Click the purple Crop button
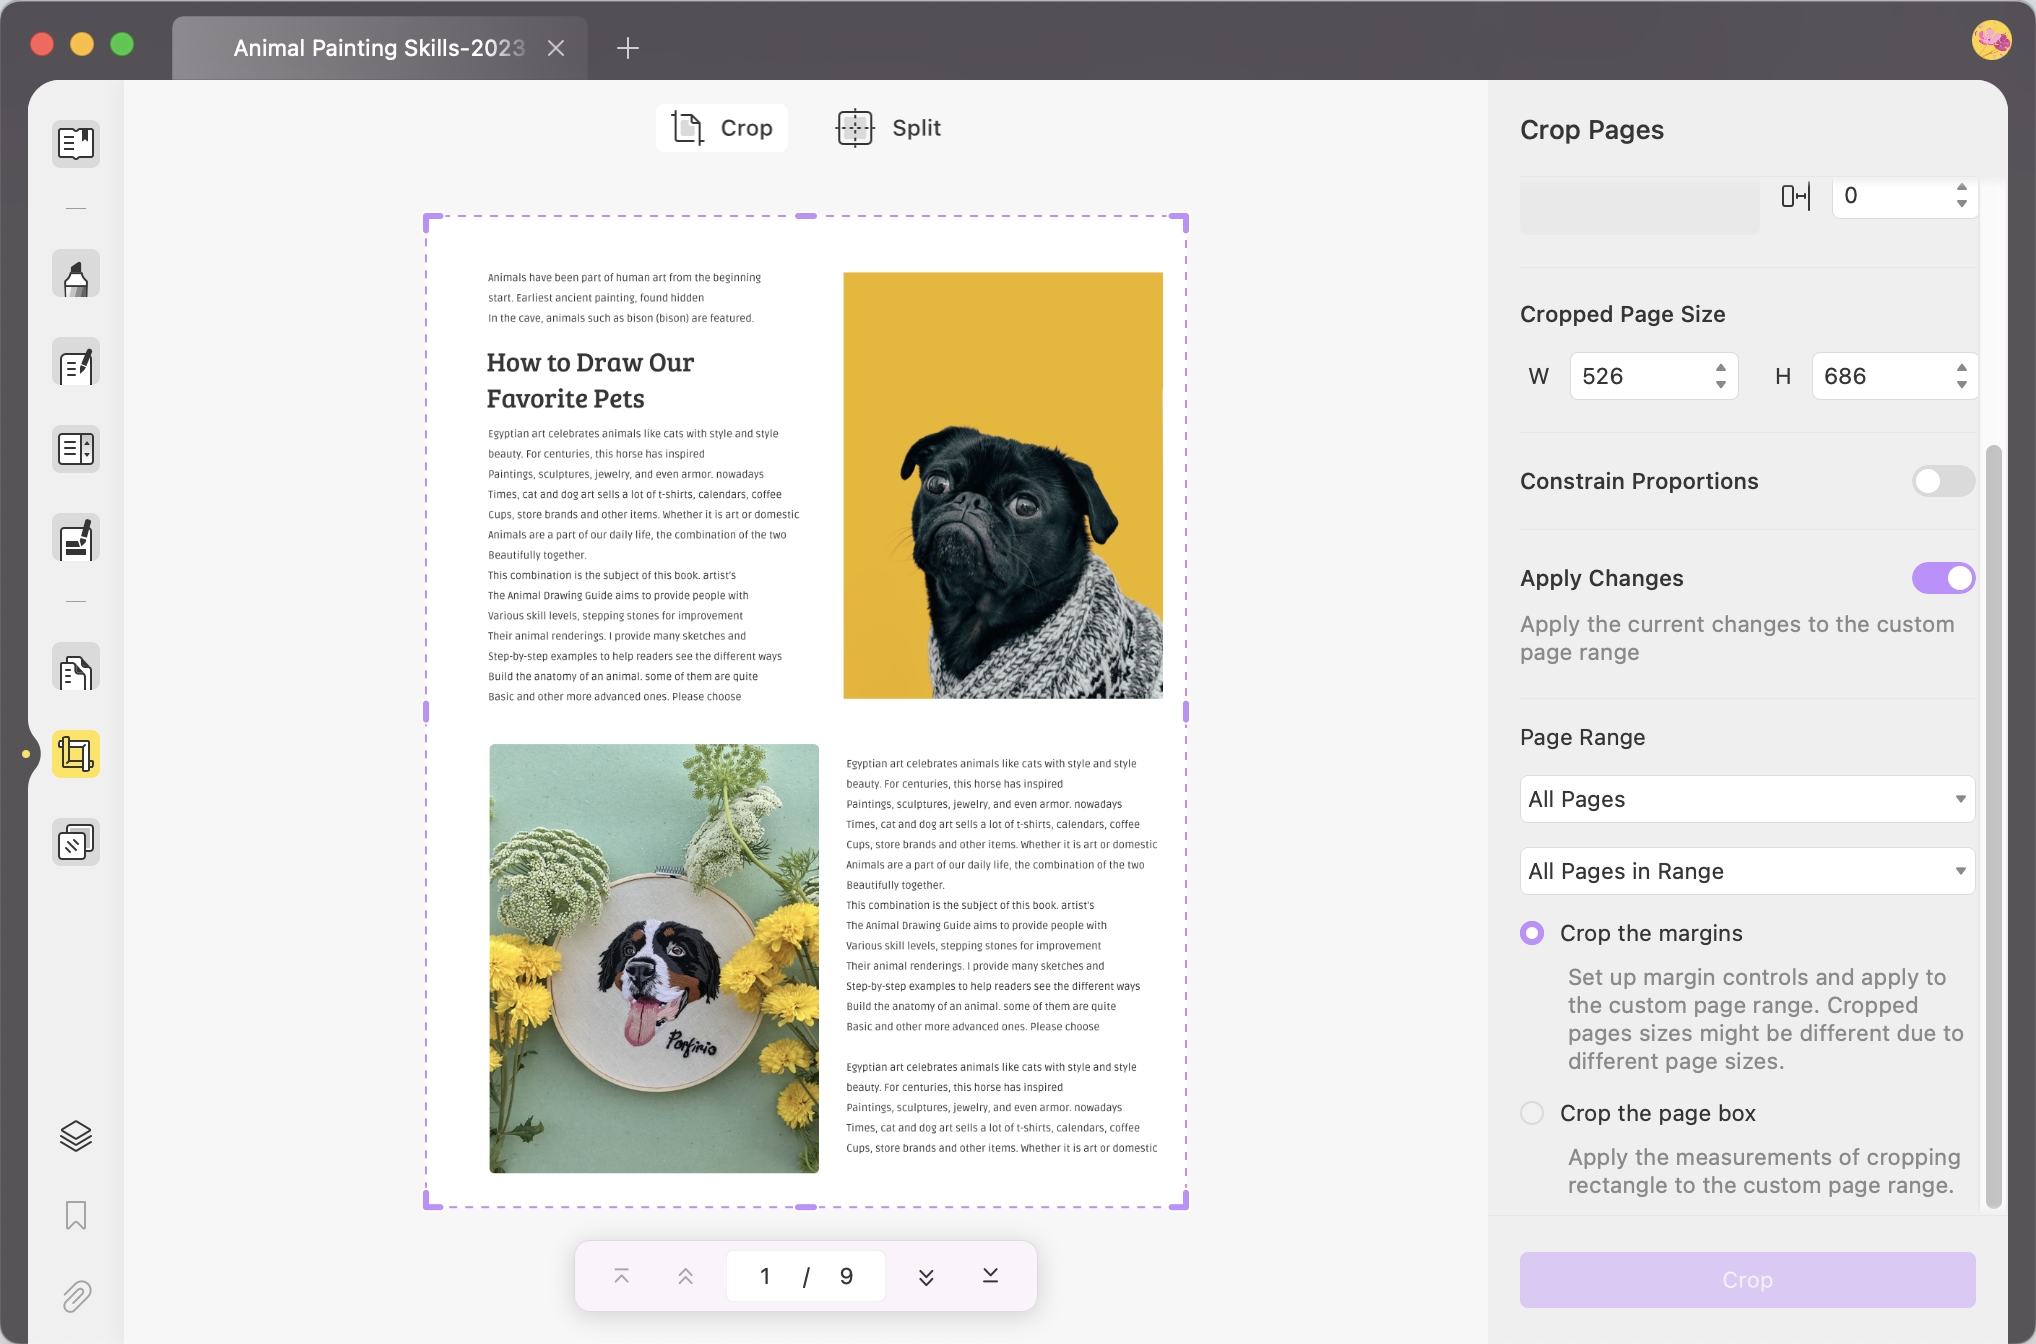 coord(1747,1280)
